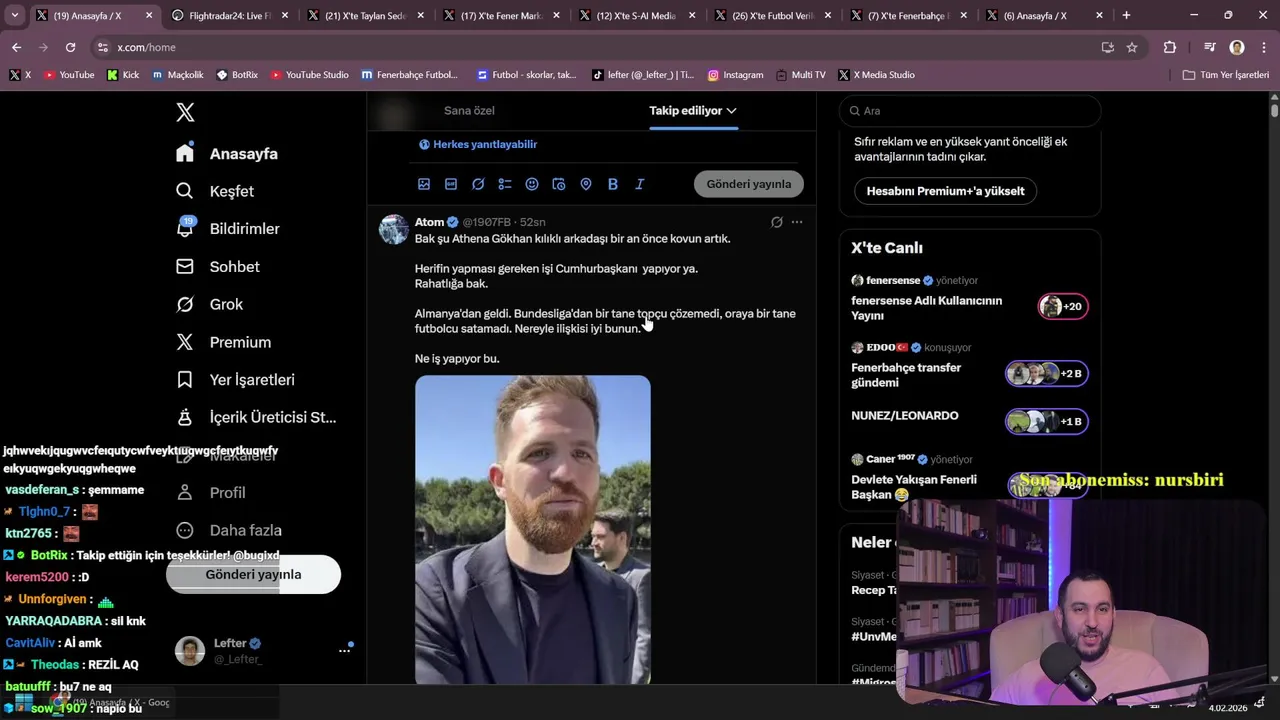Viewport: 1280px width, 720px height.
Task: Switch to X'te Fener Mark browser tab
Action: click(500, 15)
